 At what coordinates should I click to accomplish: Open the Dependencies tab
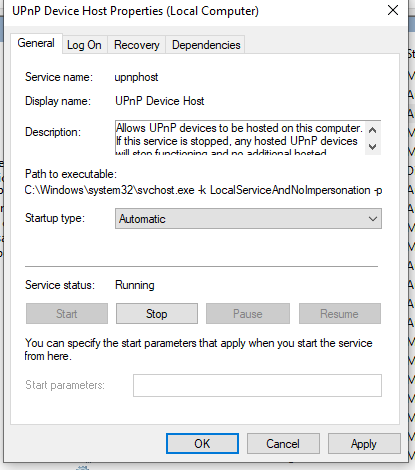[x=206, y=45]
